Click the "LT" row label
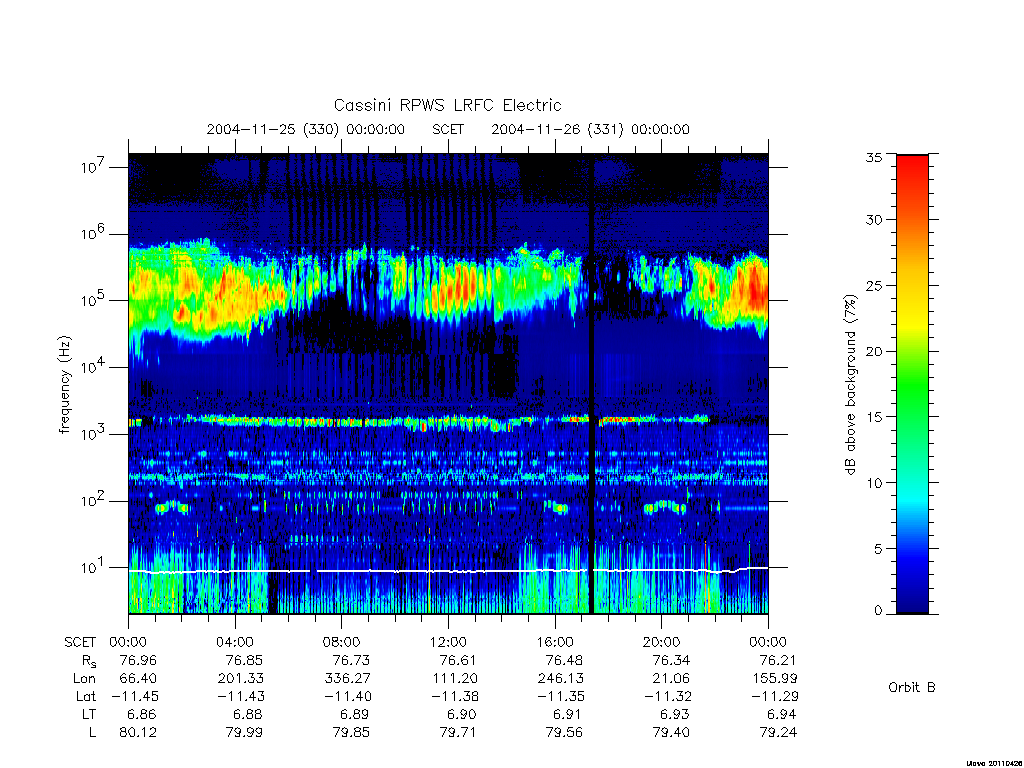The height and width of the screenshot is (768, 1024). pos(89,714)
